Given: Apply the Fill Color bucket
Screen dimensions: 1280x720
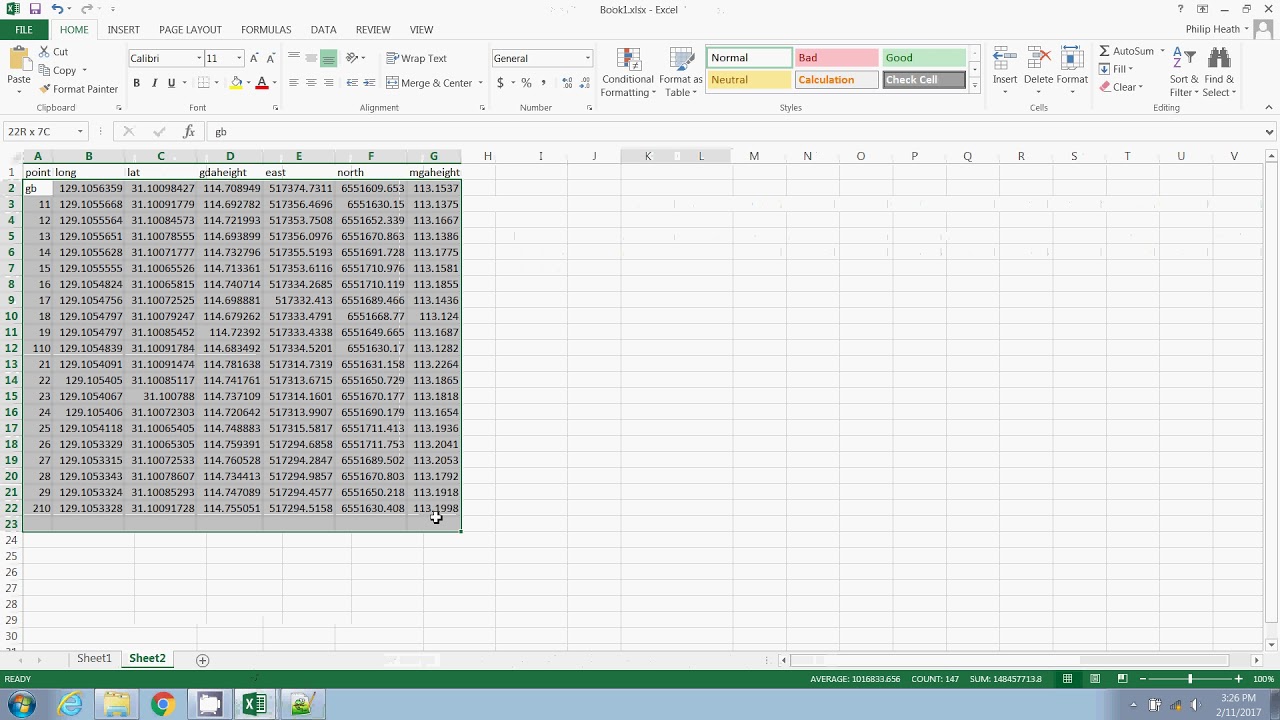Looking at the screenshot, I should 237,83.
